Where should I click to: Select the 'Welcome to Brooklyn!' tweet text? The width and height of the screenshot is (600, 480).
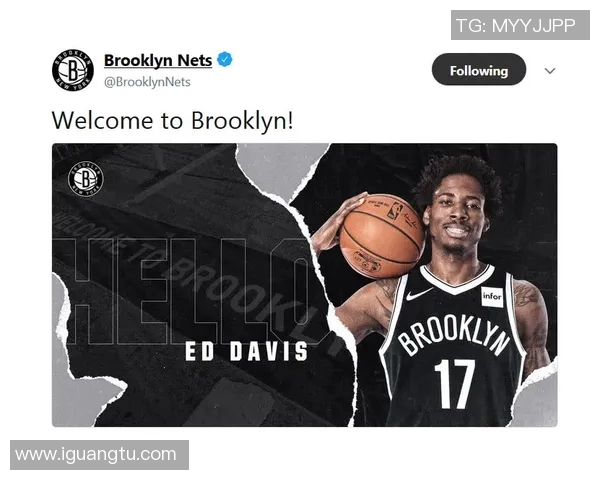point(172,120)
